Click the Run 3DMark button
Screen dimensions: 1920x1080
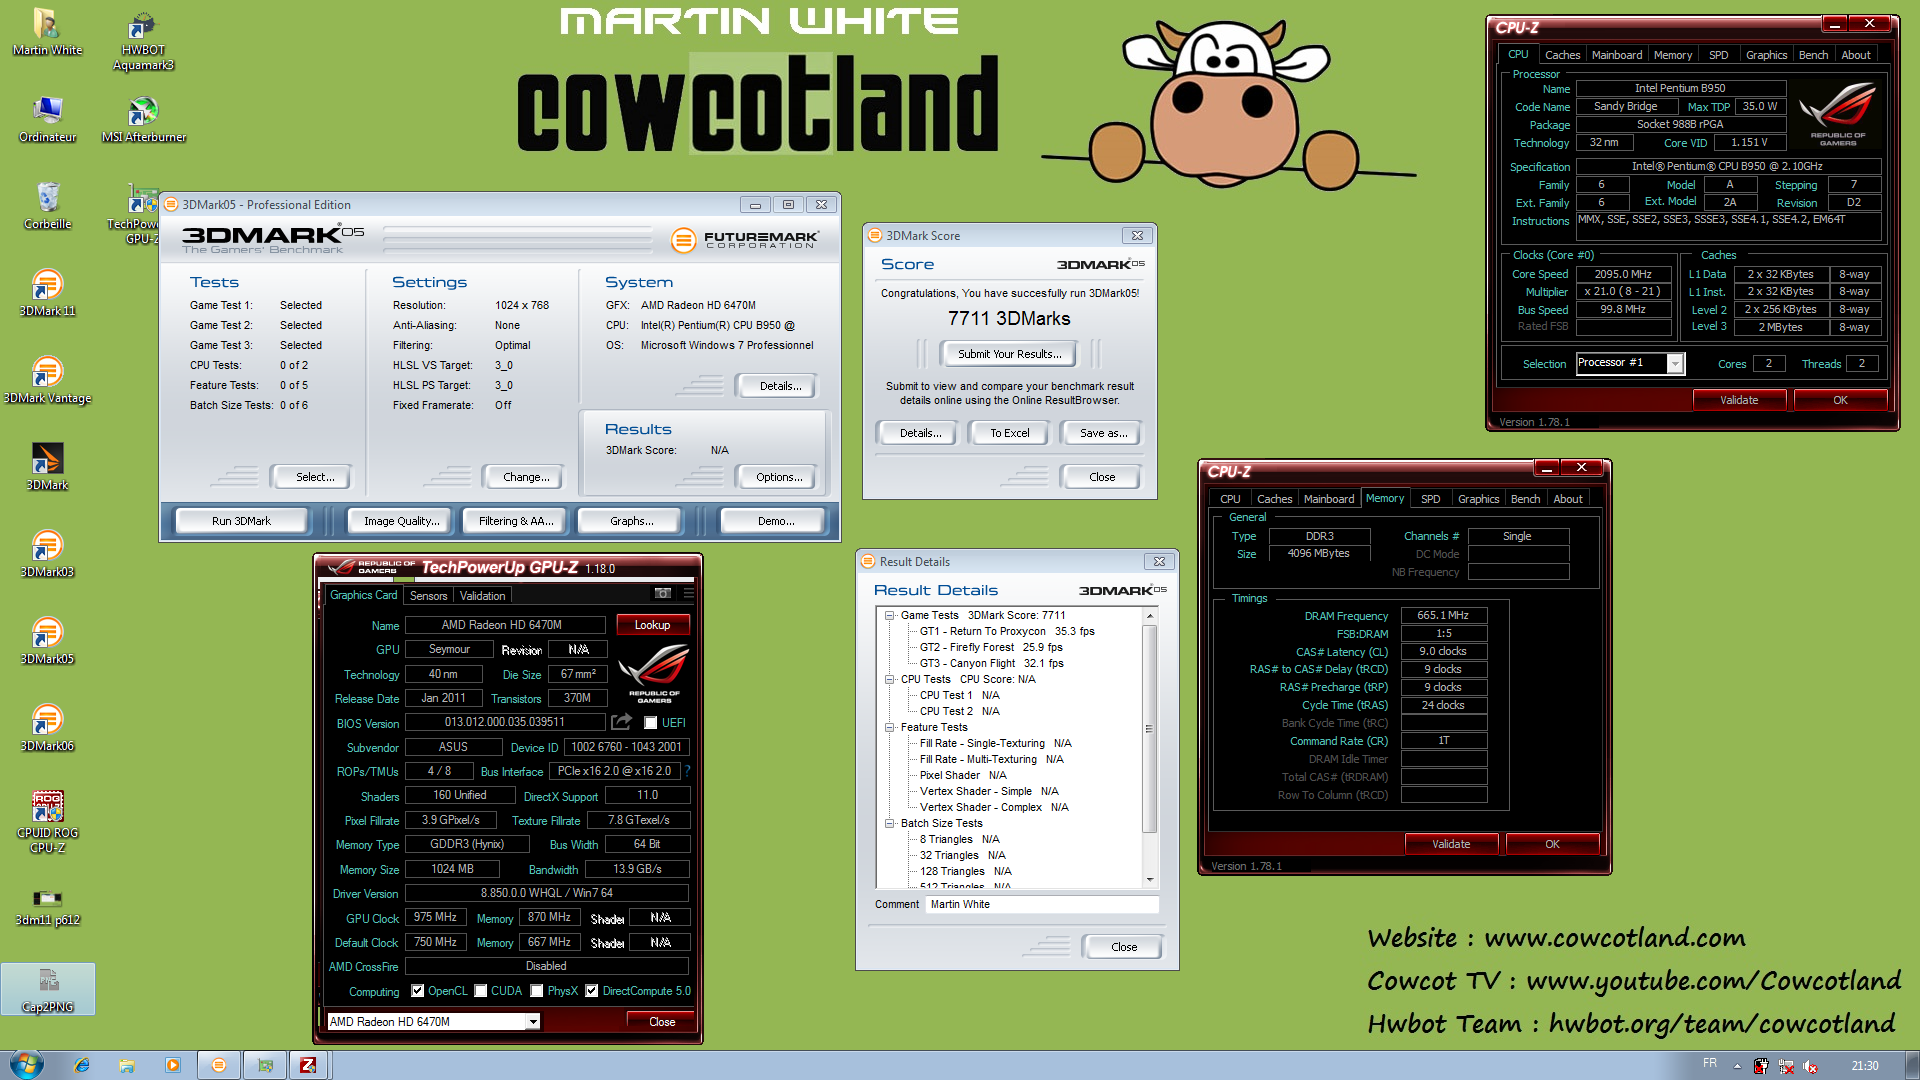coord(241,521)
